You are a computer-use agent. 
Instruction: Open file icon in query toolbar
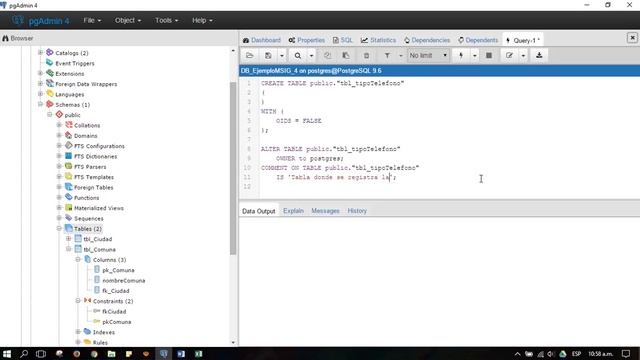pos(249,56)
